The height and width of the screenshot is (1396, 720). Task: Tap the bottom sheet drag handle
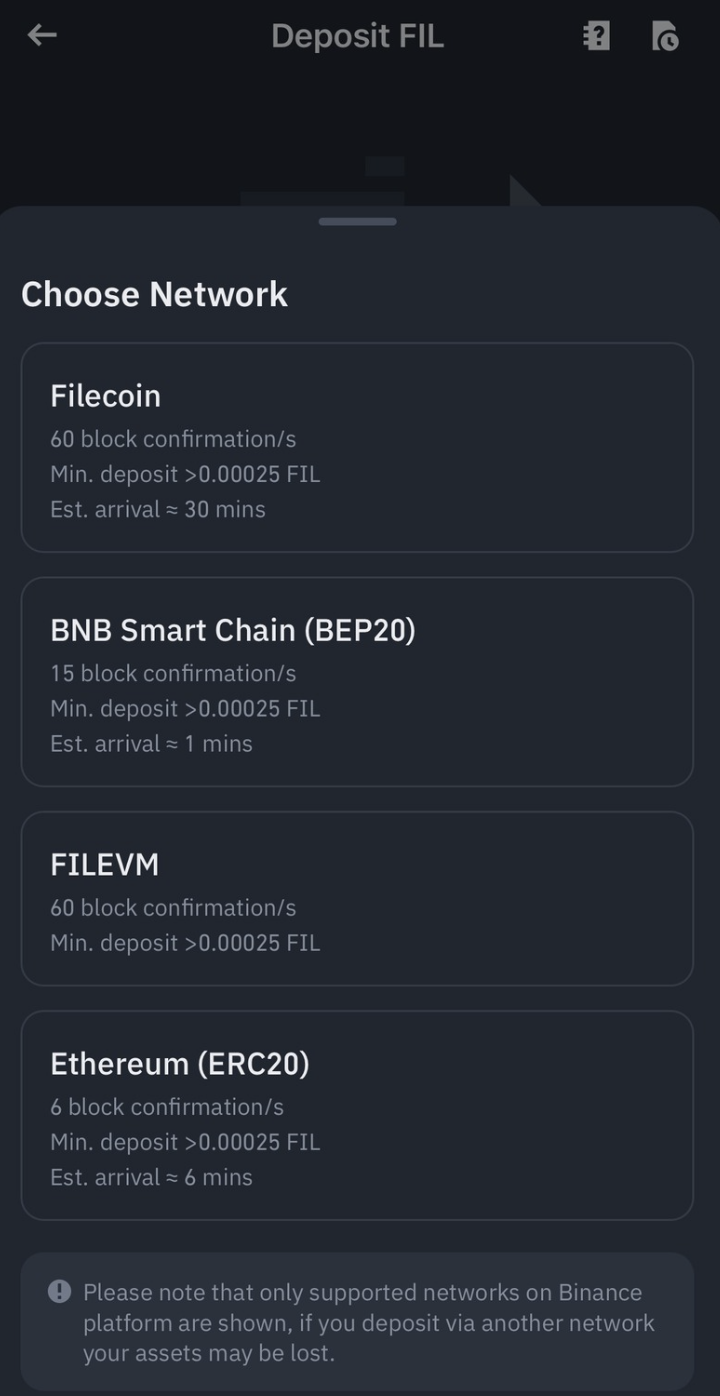357,221
